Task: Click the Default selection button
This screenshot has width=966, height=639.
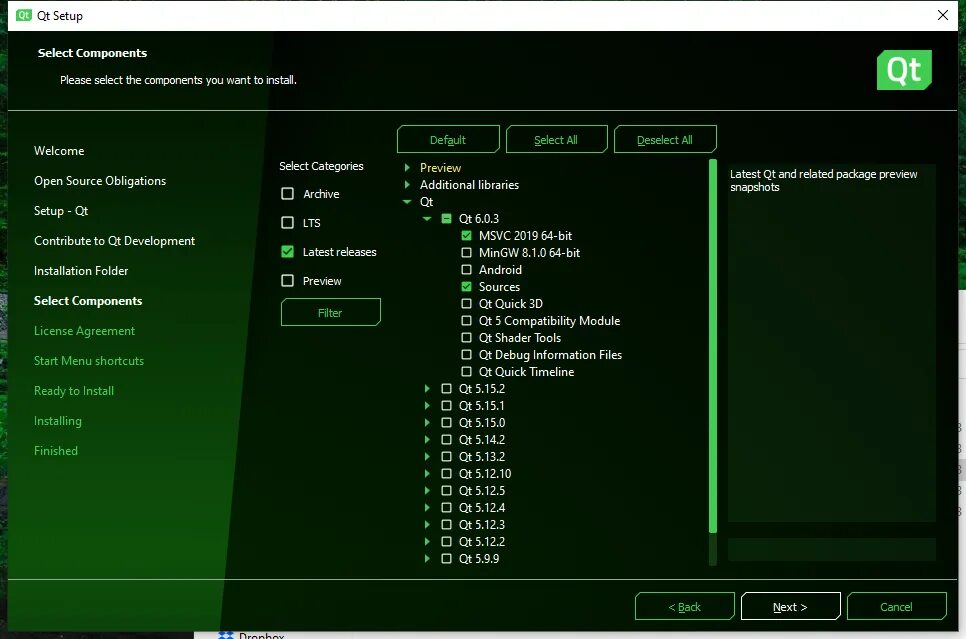Action: pyautogui.click(x=448, y=139)
